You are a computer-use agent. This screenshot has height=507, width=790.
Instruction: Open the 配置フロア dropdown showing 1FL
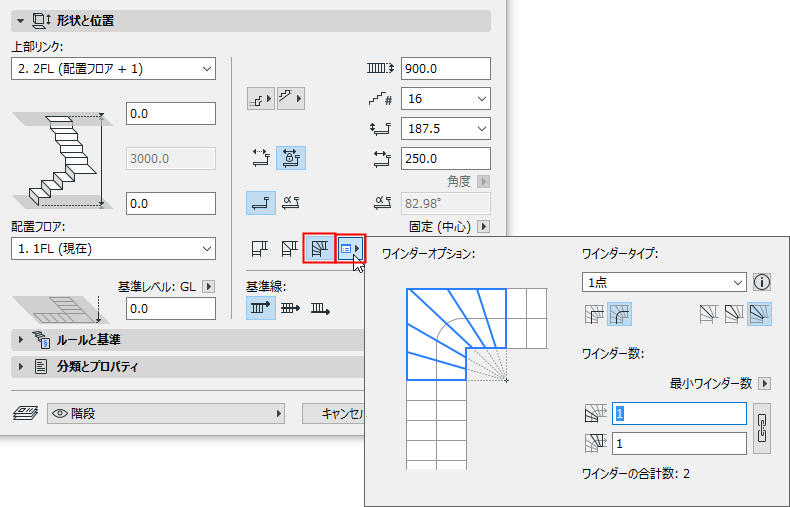coord(113,248)
